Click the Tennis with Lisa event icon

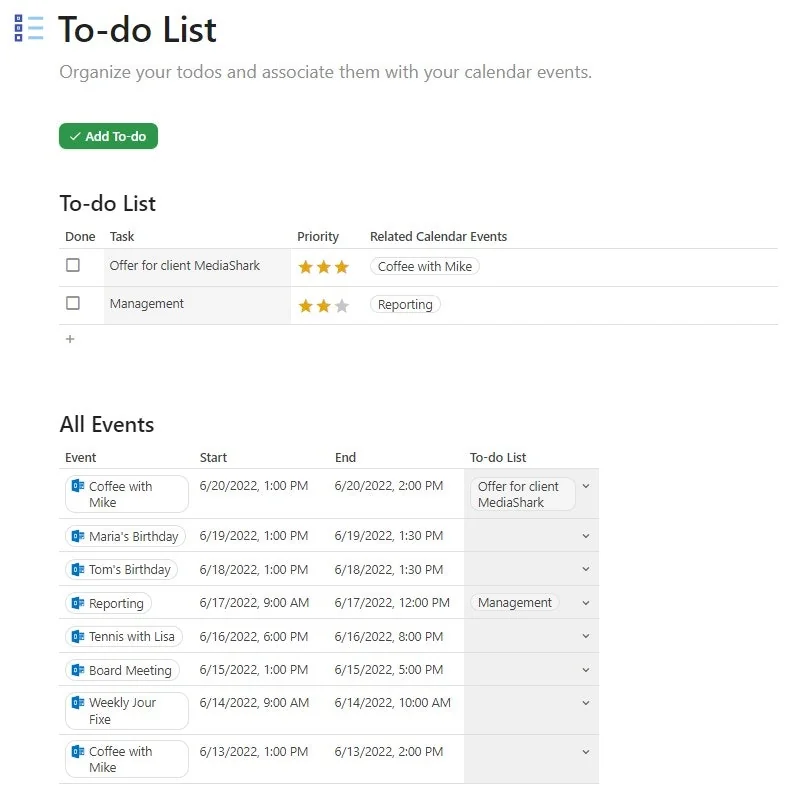[x=80, y=636]
